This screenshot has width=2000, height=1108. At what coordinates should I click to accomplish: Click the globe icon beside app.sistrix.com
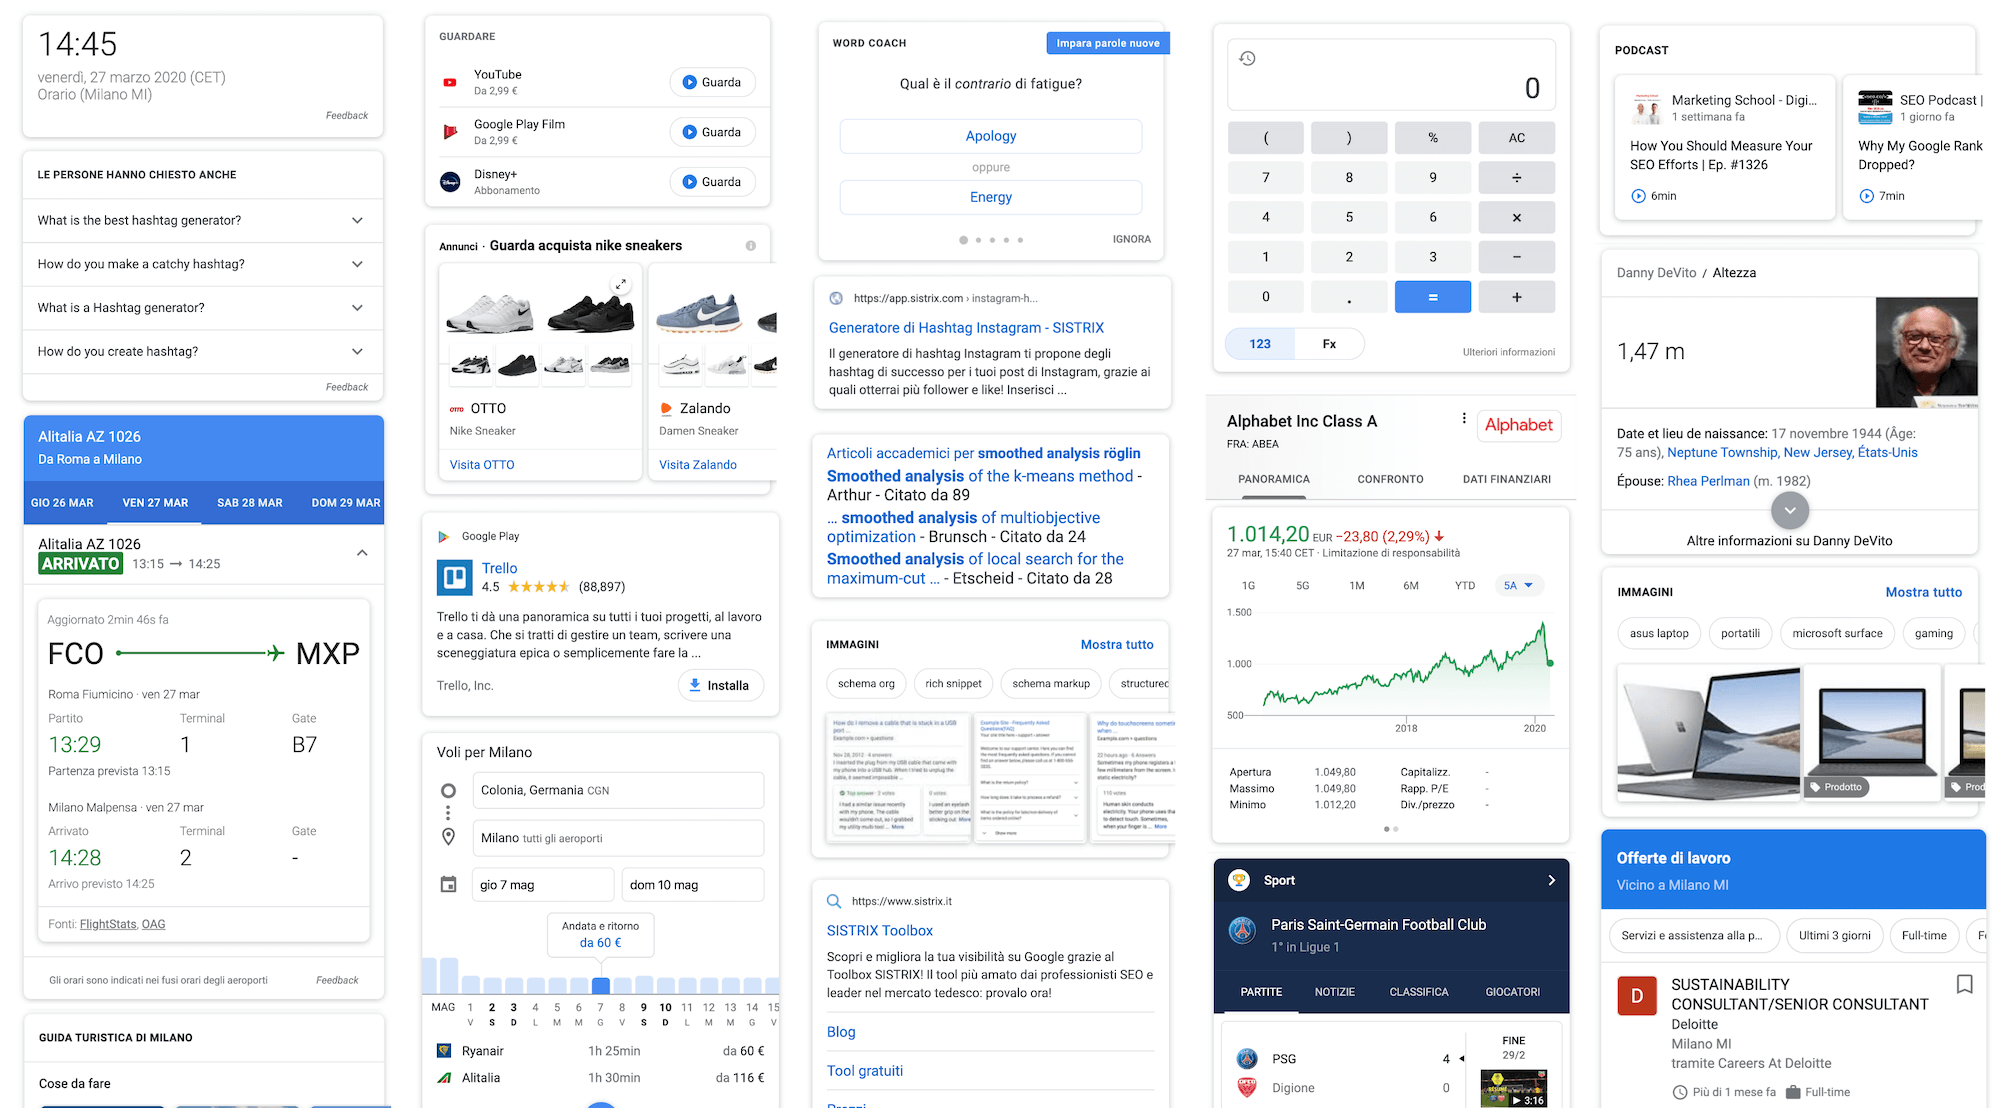[836, 298]
